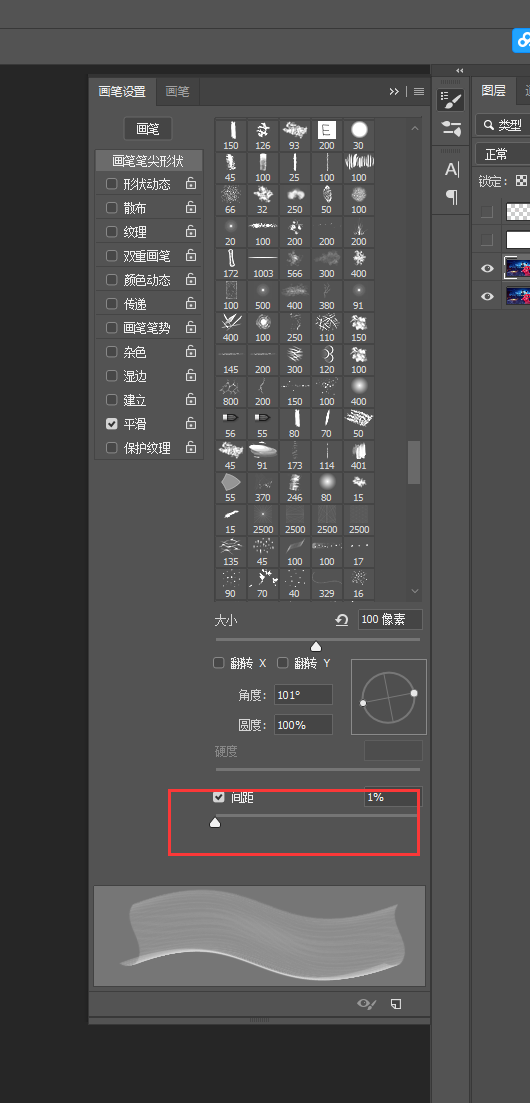The width and height of the screenshot is (530, 1103).
Task: Enable the 散布 checkbox
Action: [x=111, y=208]
